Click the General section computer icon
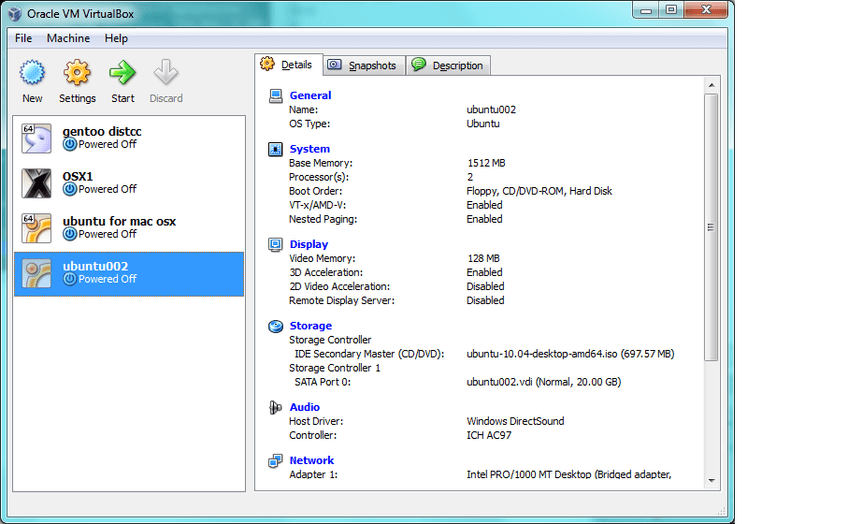 point(275,96)
